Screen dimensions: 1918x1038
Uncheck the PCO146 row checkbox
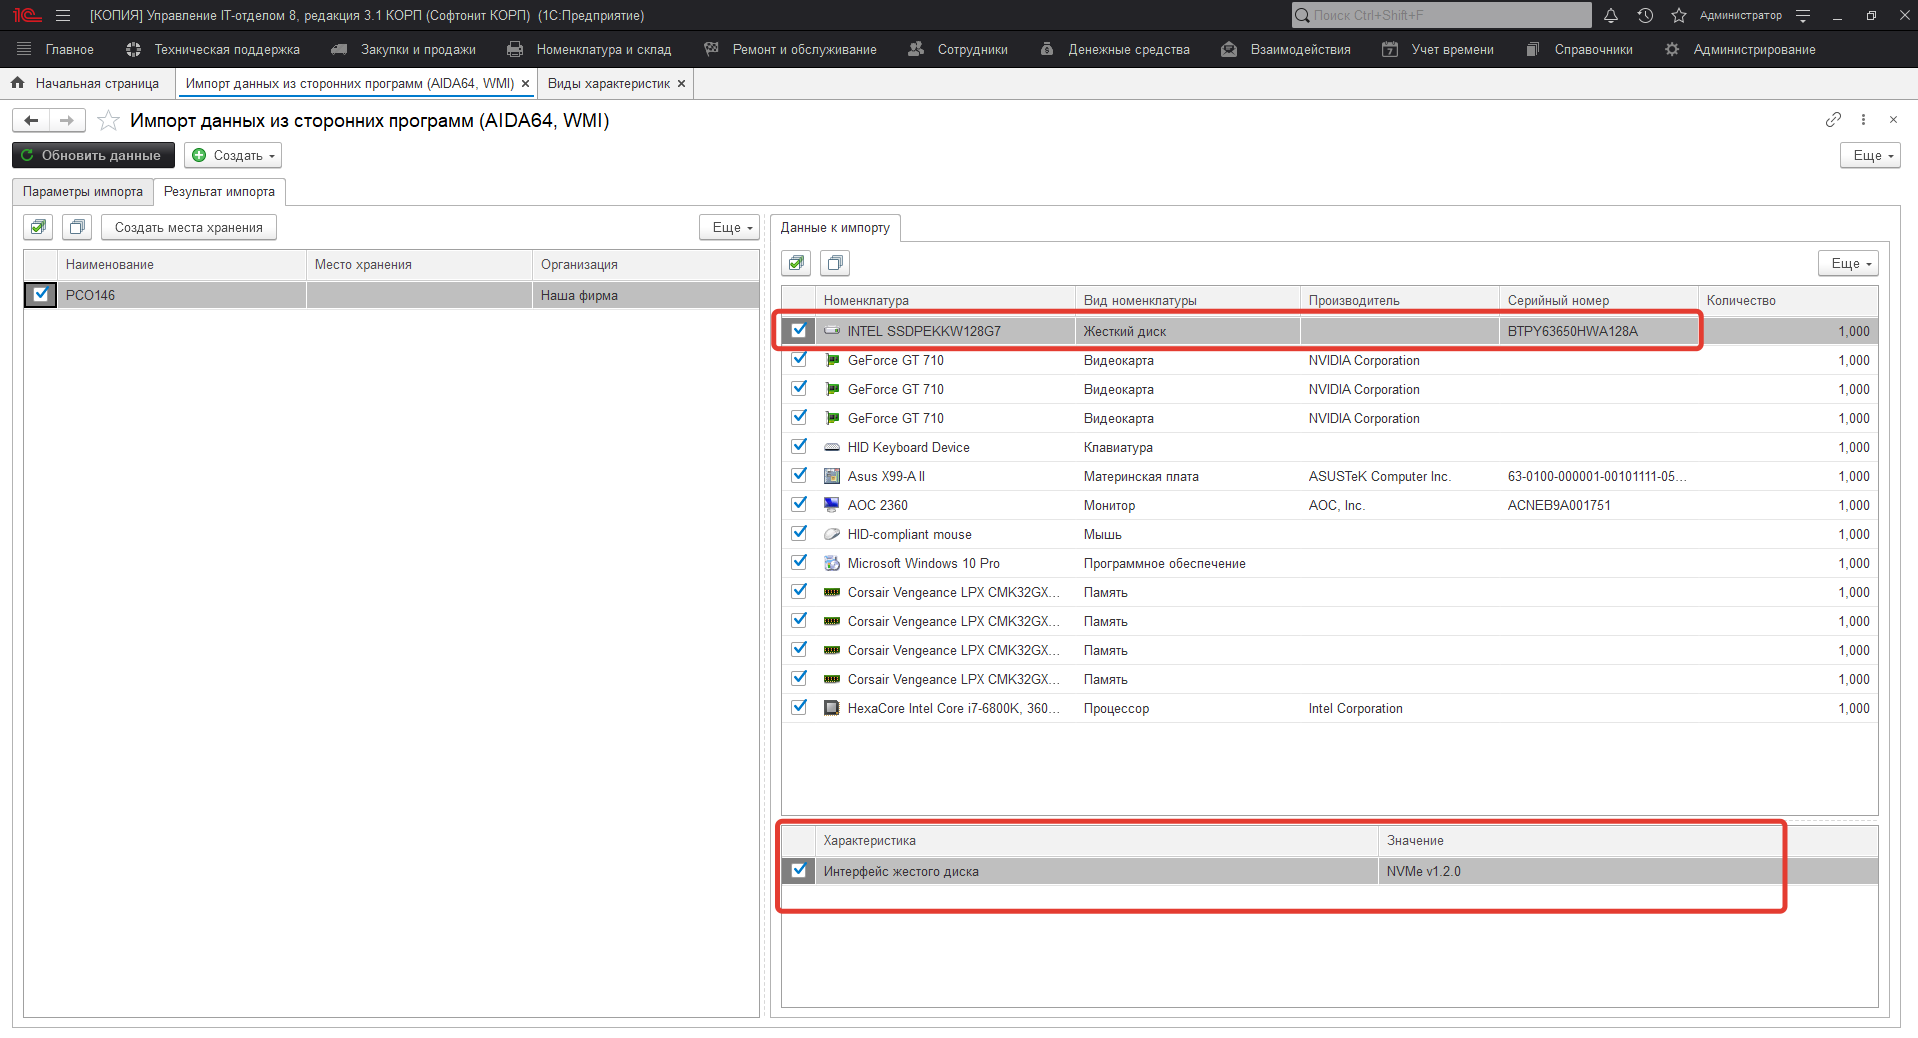41,295
